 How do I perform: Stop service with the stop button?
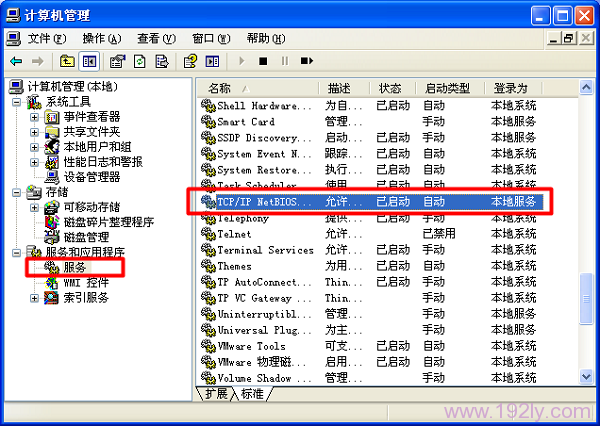(x=263, y=61)
